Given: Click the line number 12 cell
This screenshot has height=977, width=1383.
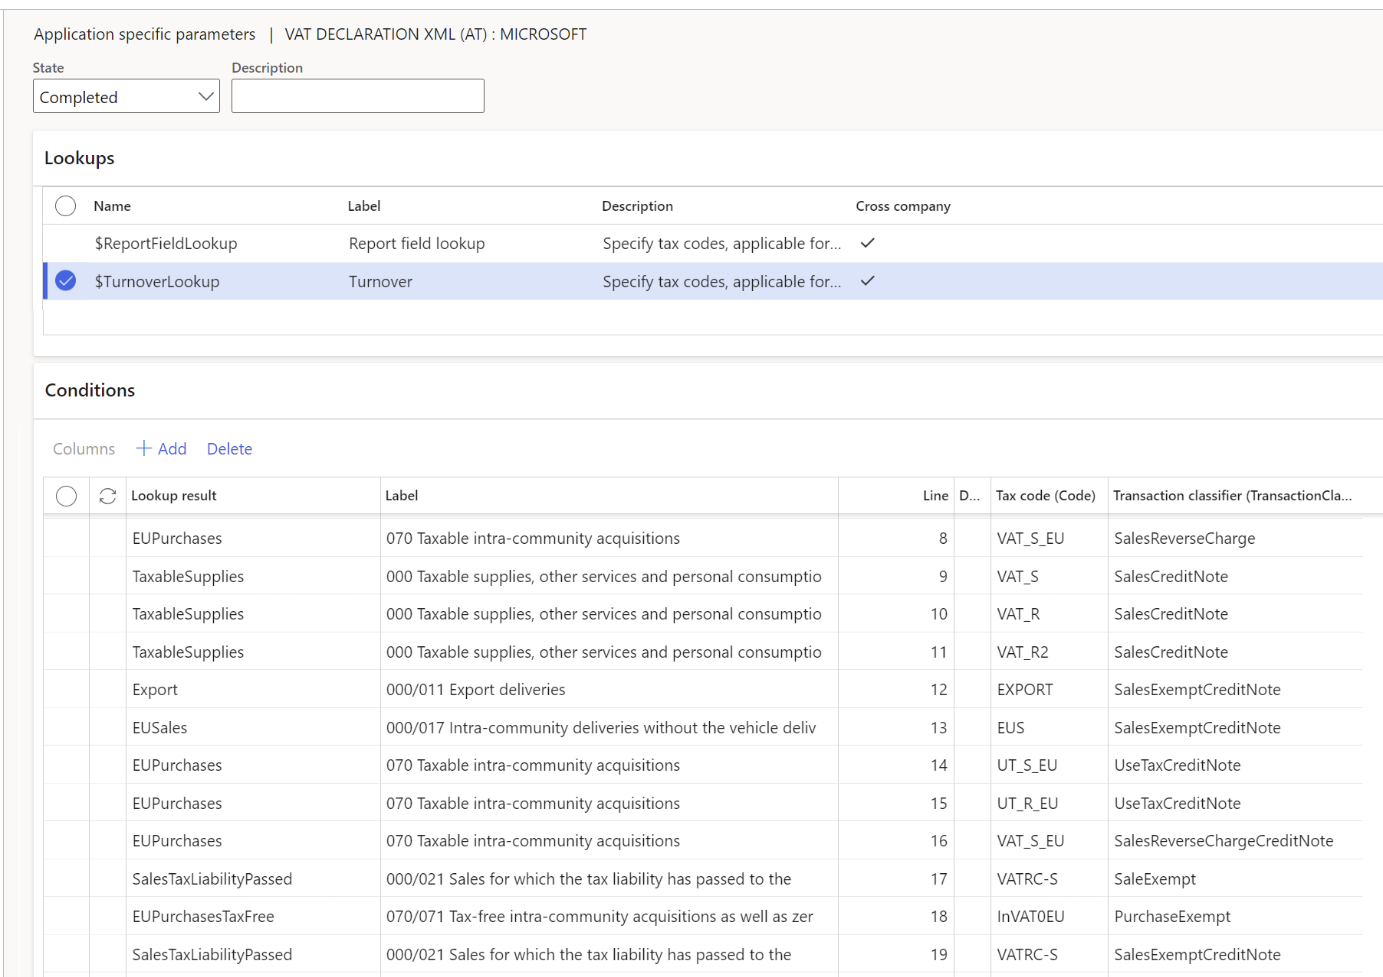Looking at the screenshot, I should tap(938, 690).
